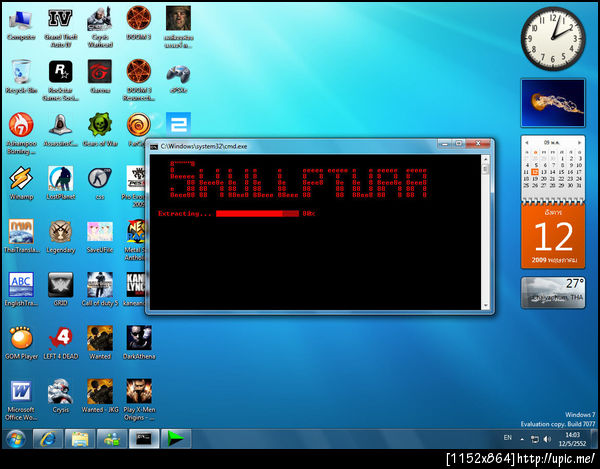Viewport: 600px width, 469px height.
Task: Click the Ashampoo Burning icon
Action: tap(21, 133)
